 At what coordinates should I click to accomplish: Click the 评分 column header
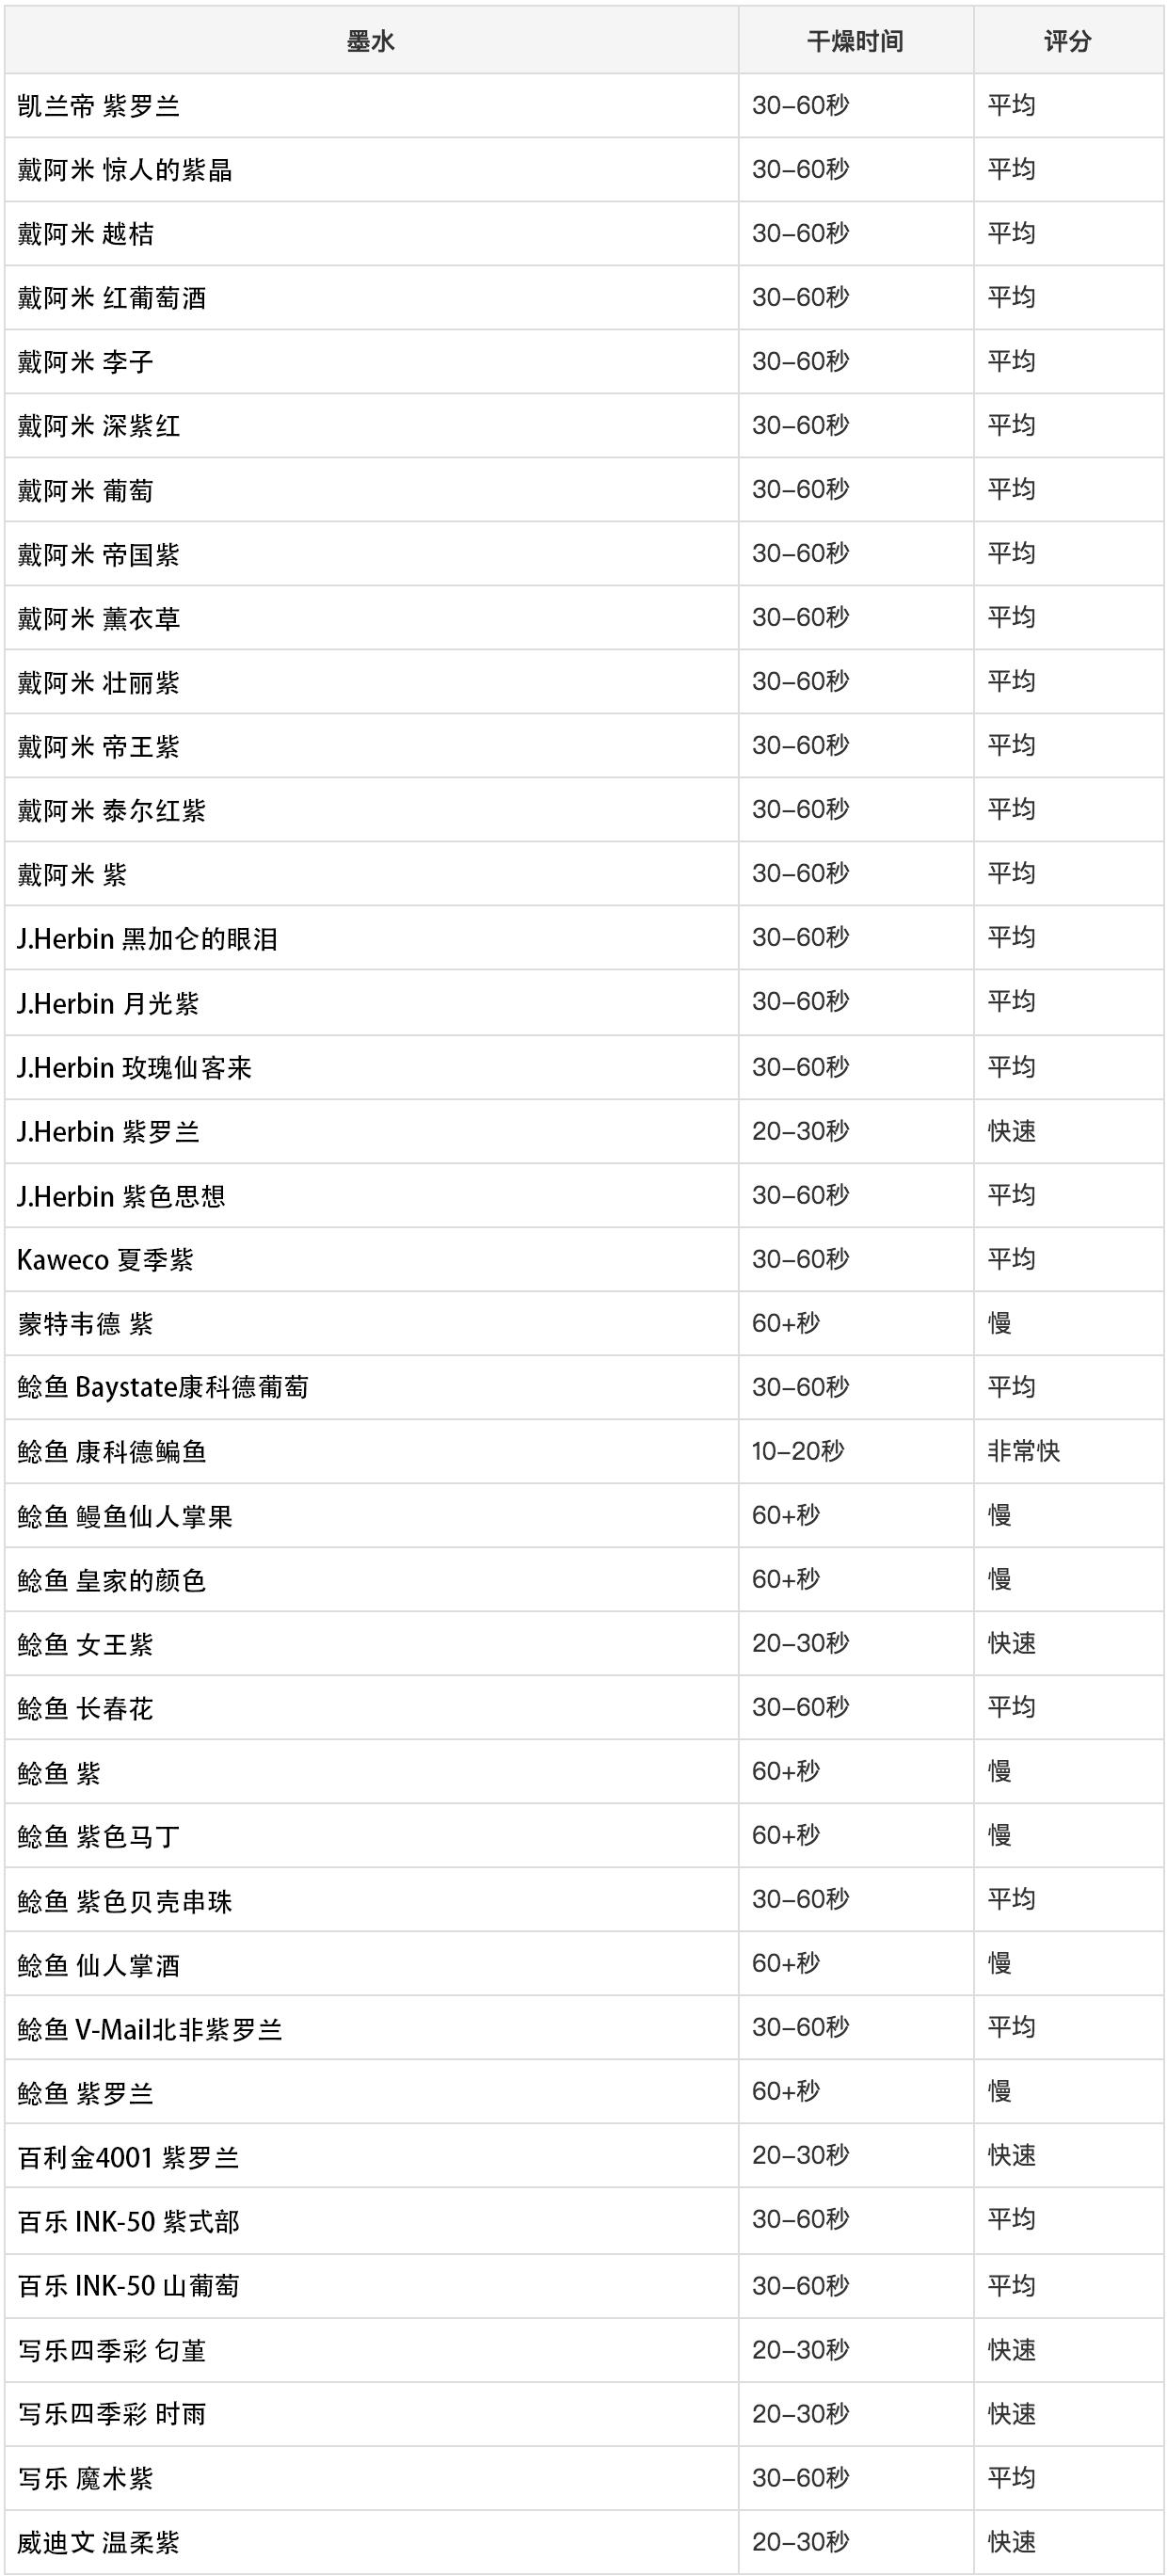tap(1067, 41)
